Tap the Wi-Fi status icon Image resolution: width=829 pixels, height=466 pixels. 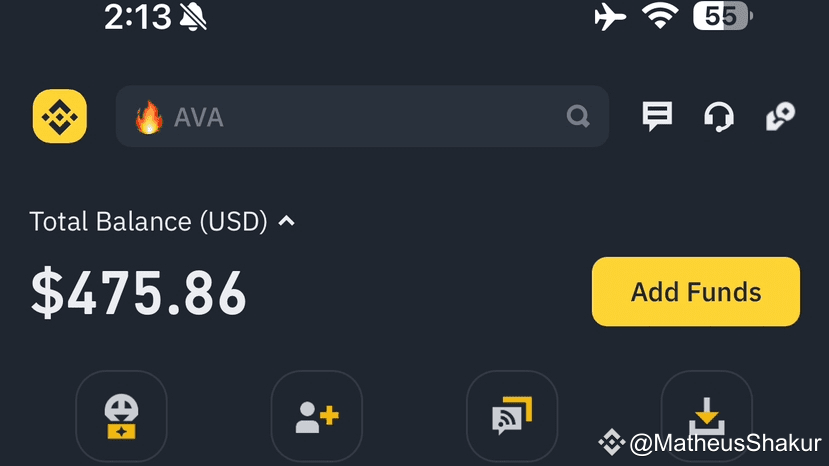click(660, 15)
